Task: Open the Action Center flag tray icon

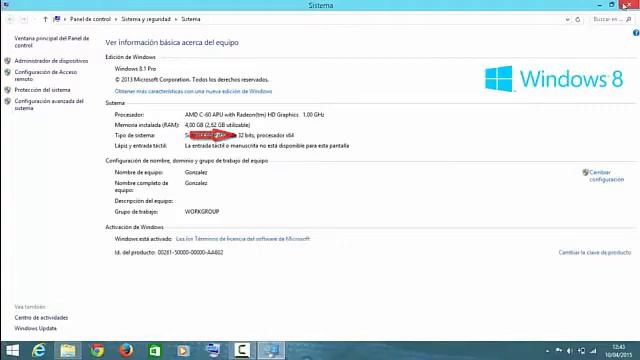Action: [558, 351]
